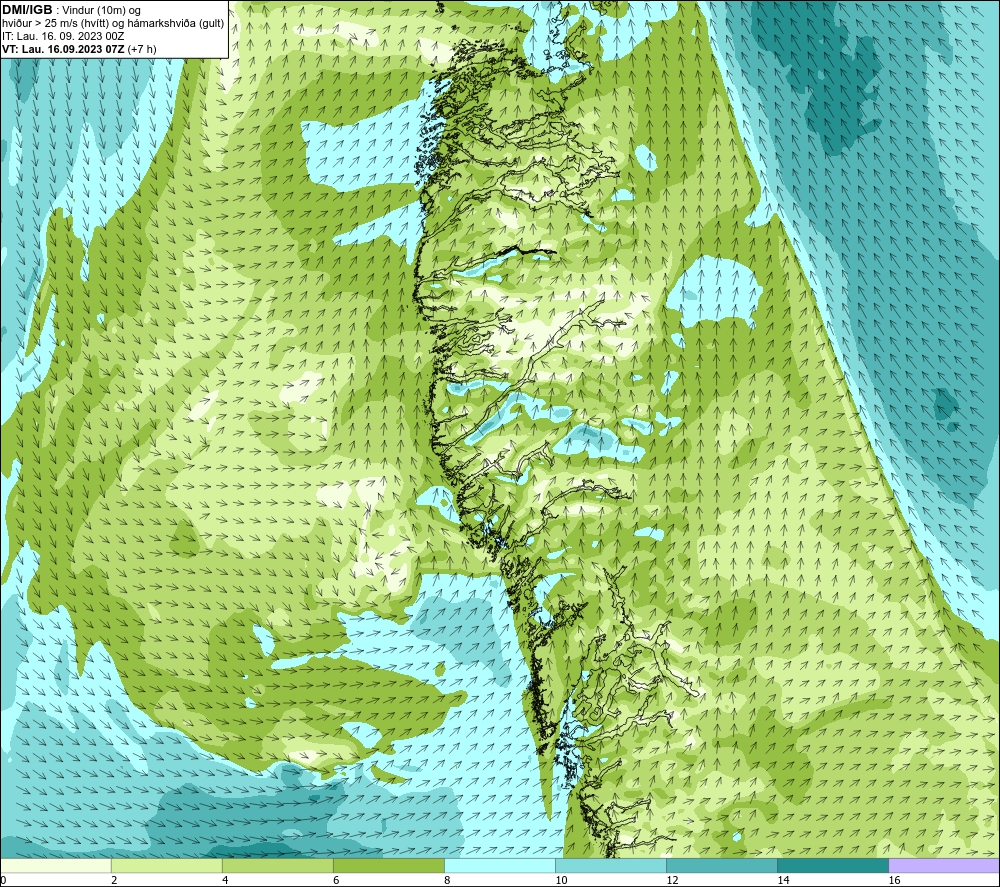
Task: Click the 0–2 m/s palest color swatch
Action: pyautogui.click(x=55, y=865)
